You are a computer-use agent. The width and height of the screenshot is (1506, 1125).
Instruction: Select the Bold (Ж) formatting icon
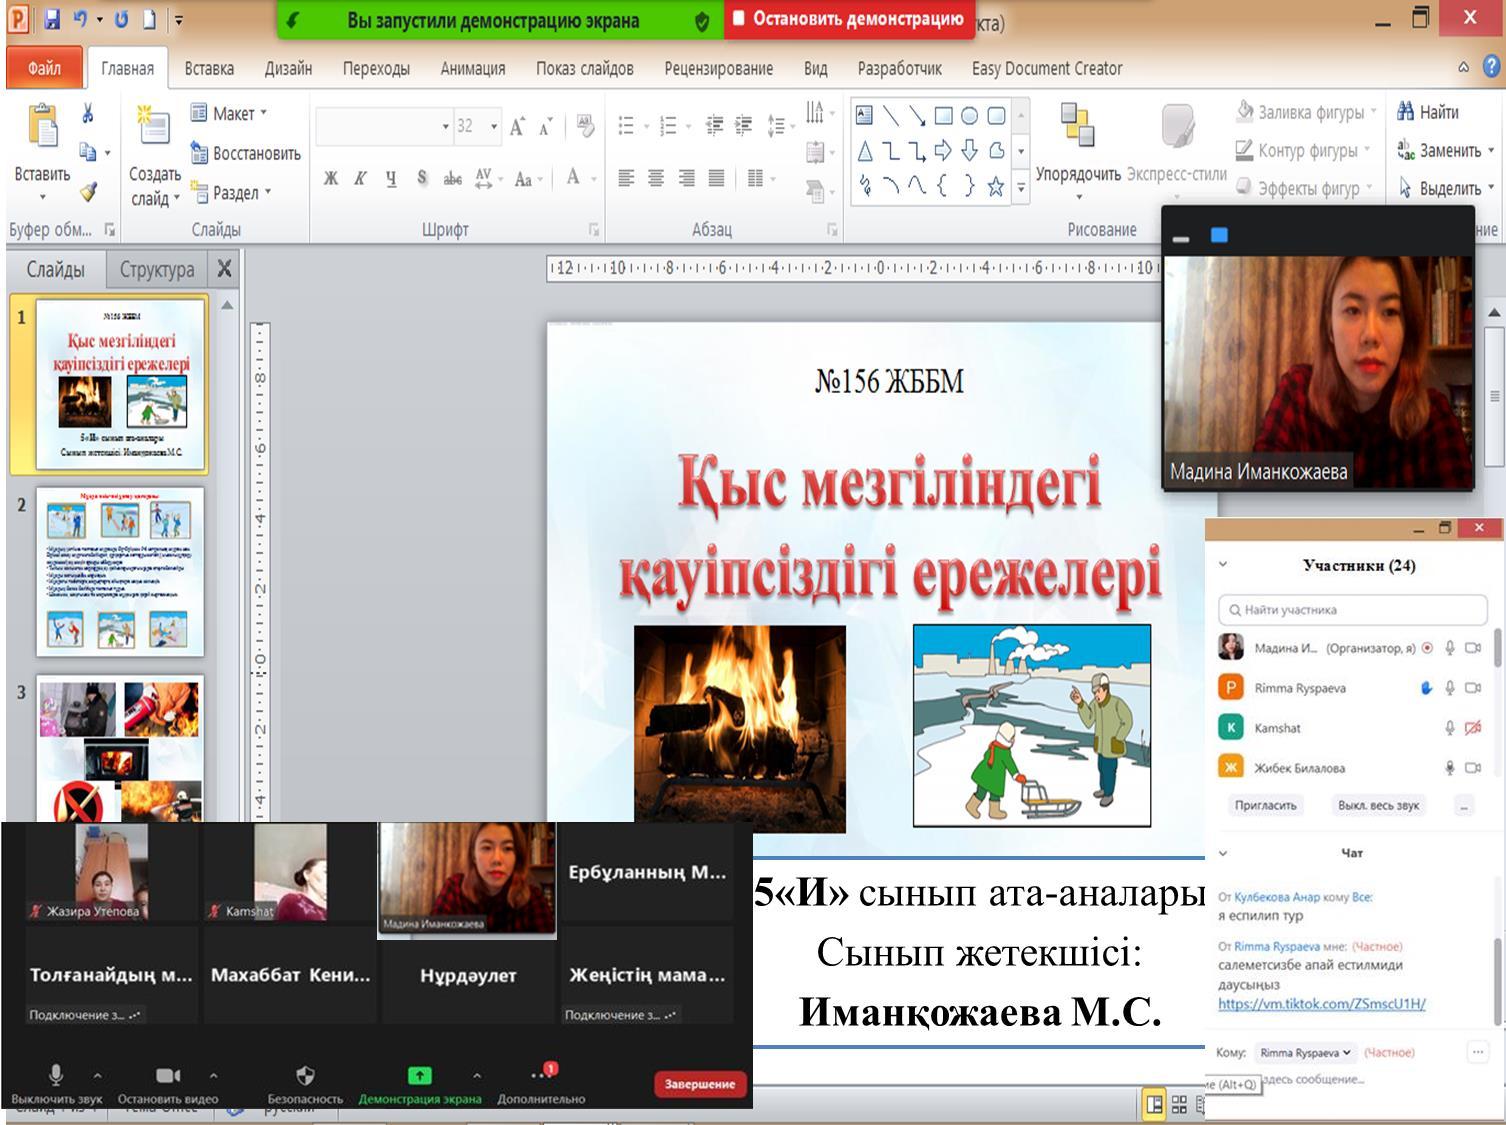pyautogui.click(x=329, y=176)
